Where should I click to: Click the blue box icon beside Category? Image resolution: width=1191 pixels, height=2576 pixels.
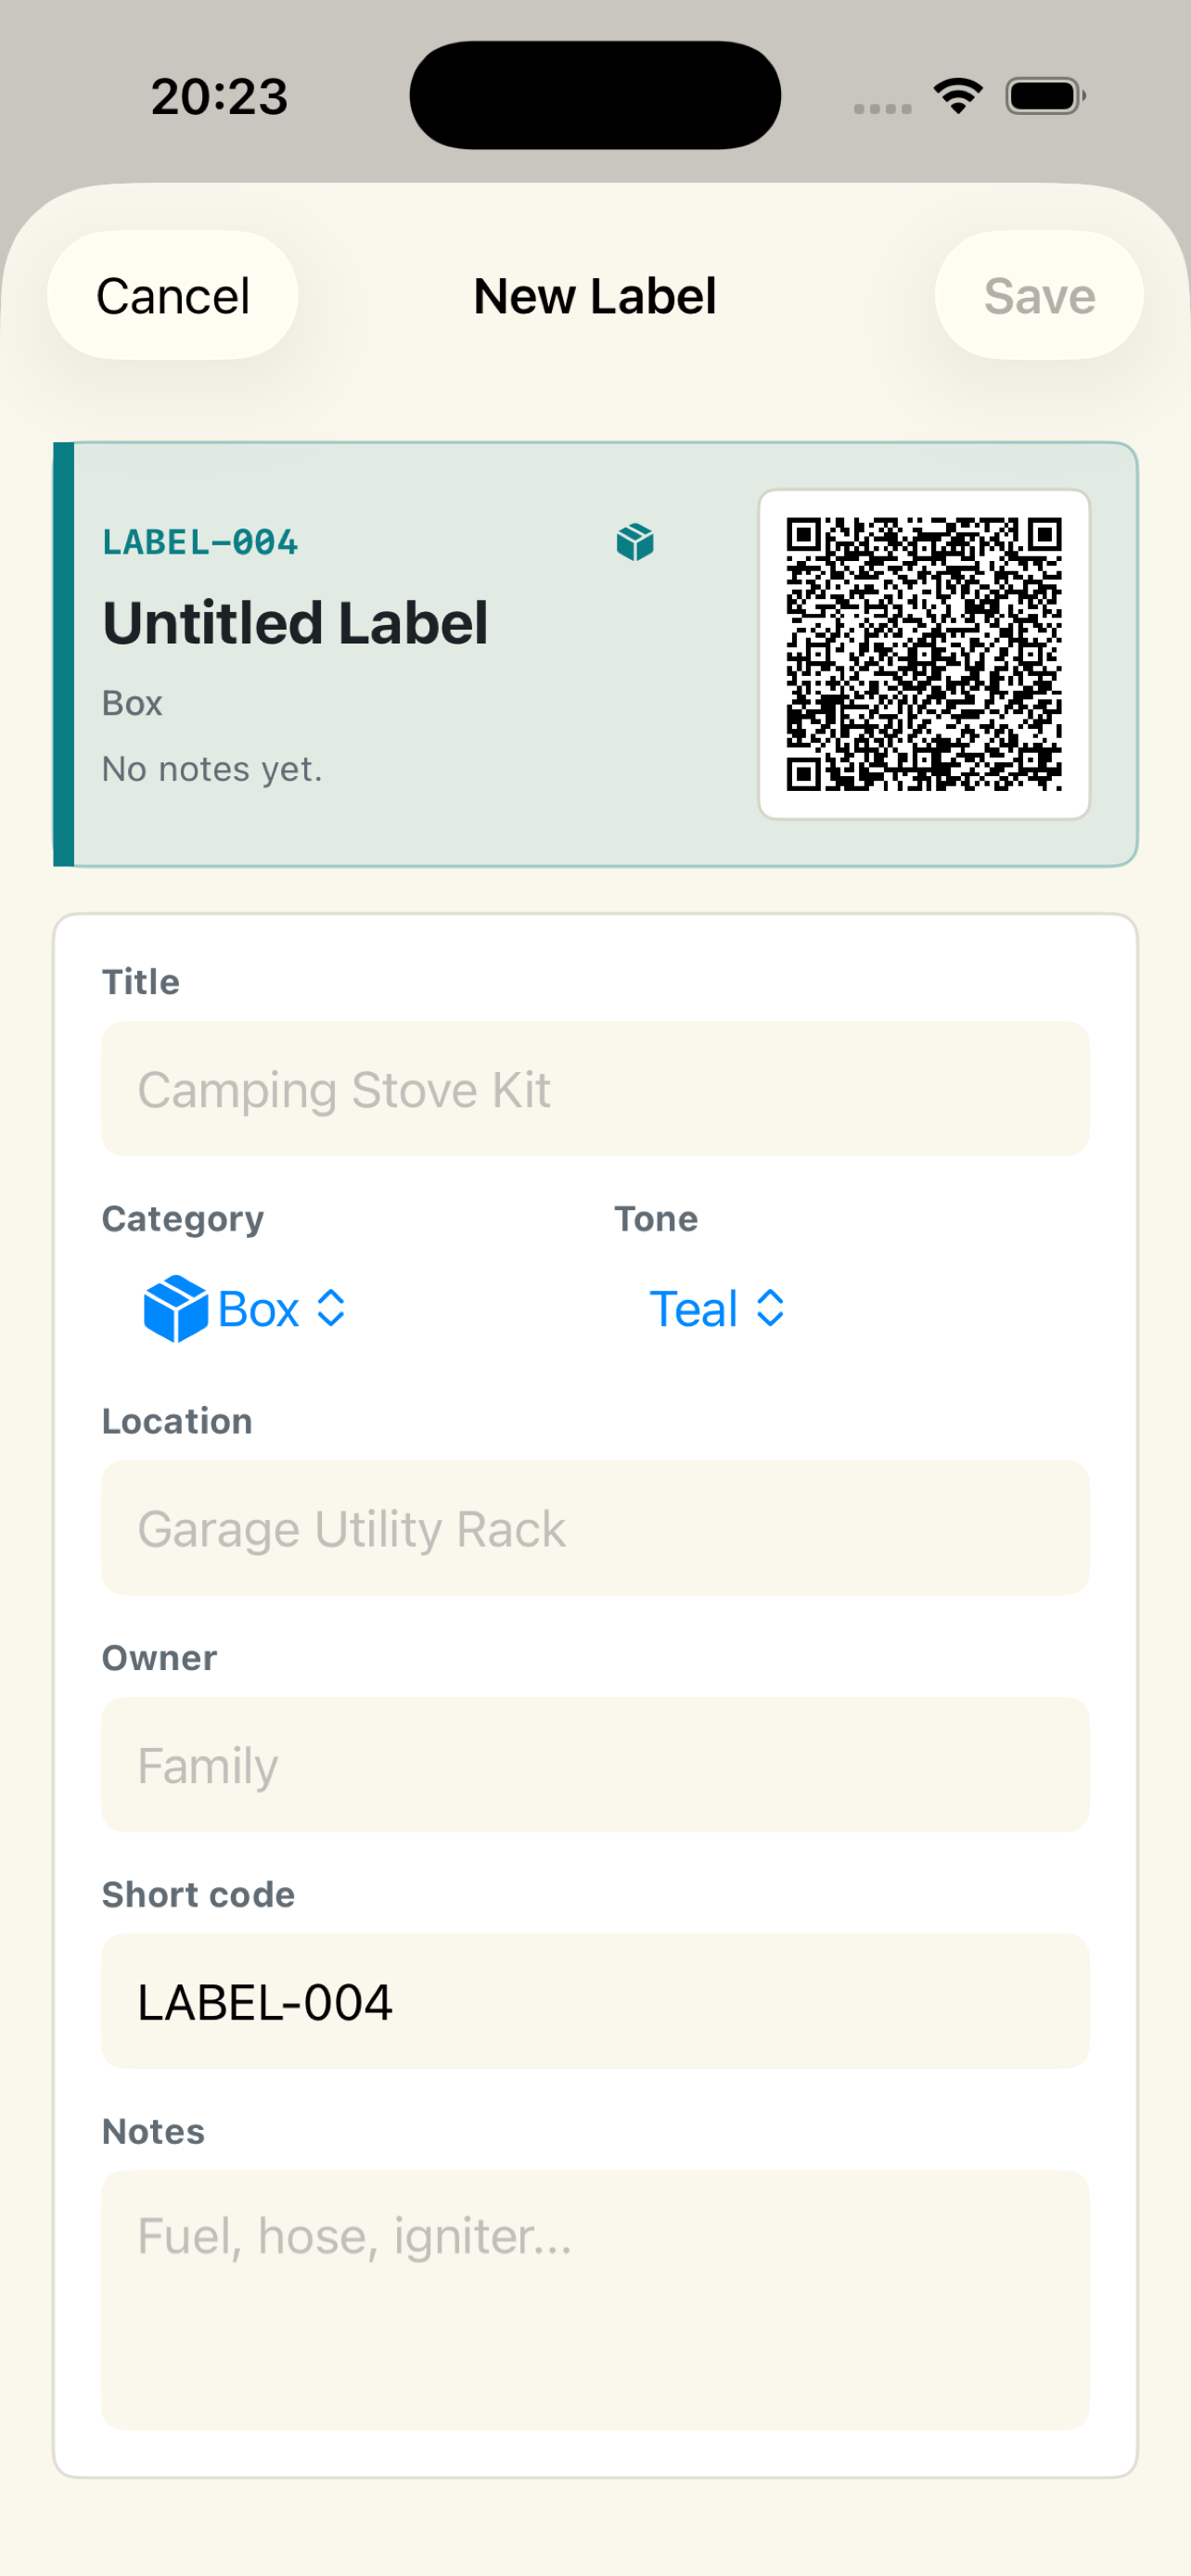(176, 1308)
